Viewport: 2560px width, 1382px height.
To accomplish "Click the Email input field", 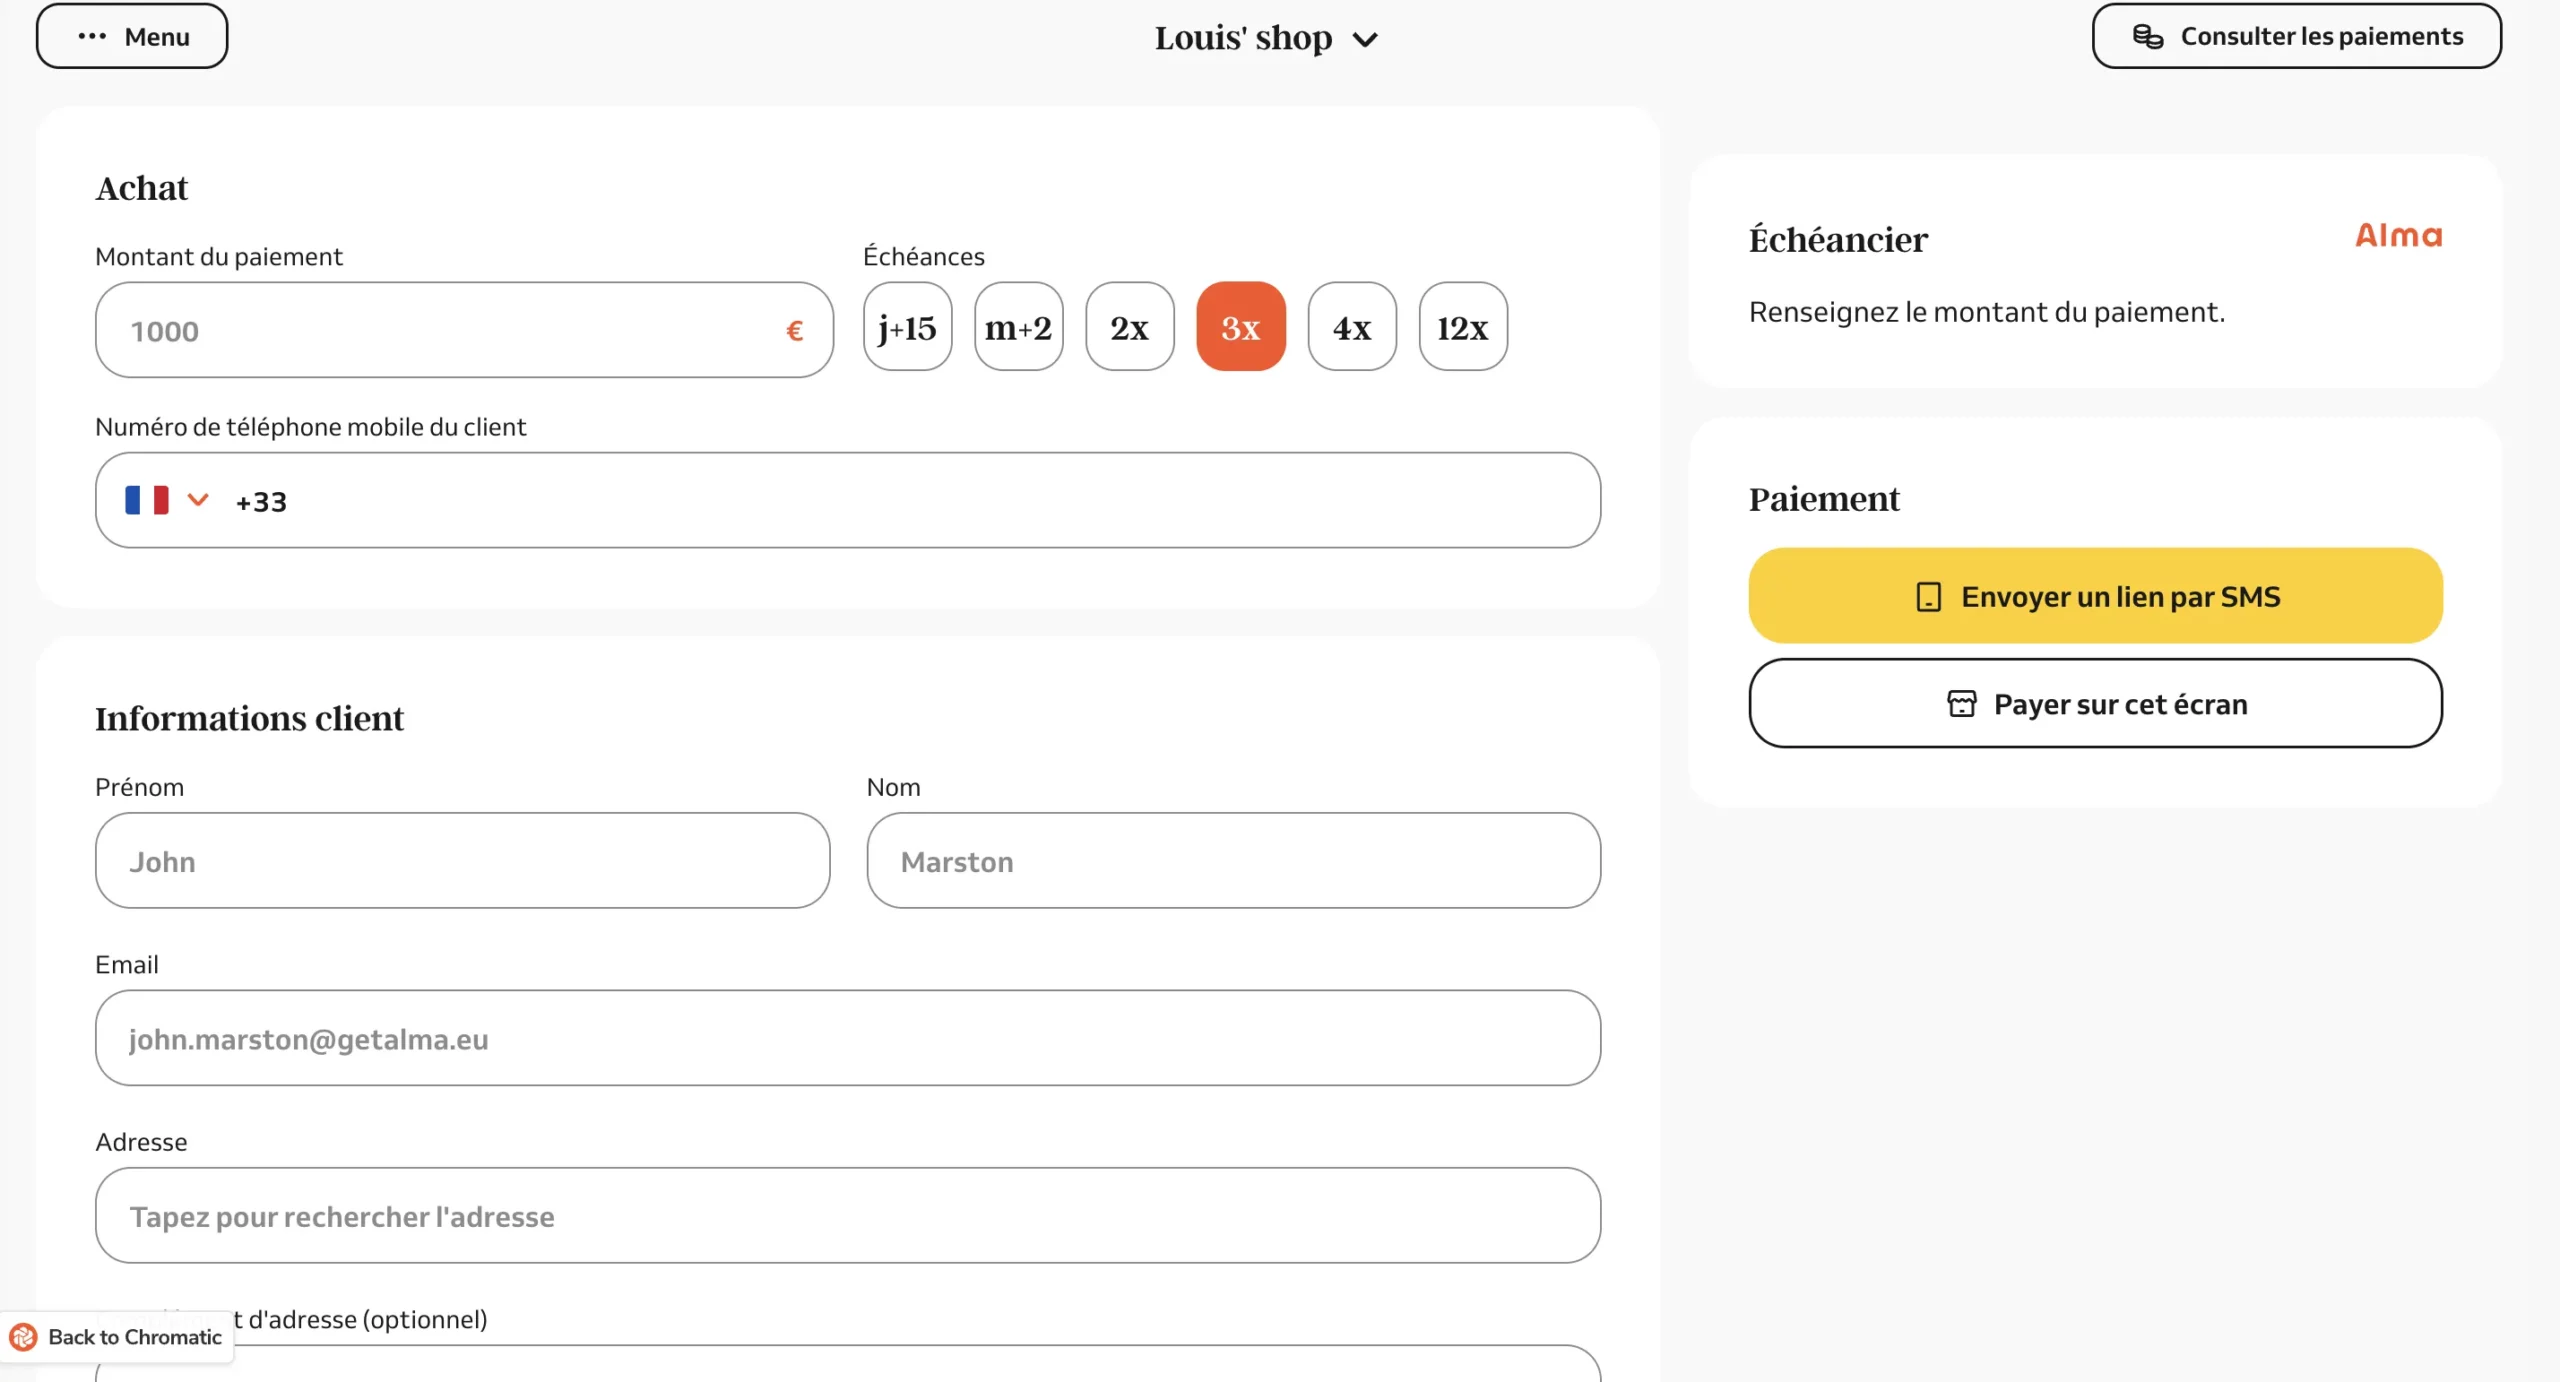I will point(847,1039).
